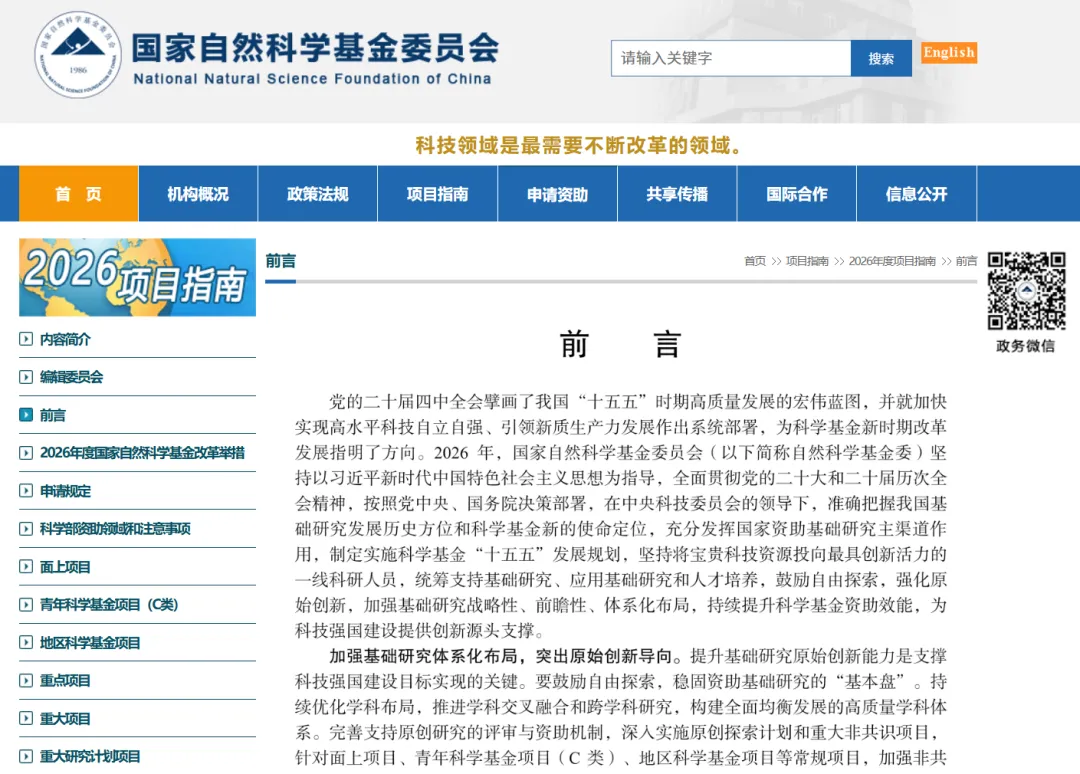The image size is (1080, 774).
Task: Open the 申请资助 menu
Action: (557, 194)
